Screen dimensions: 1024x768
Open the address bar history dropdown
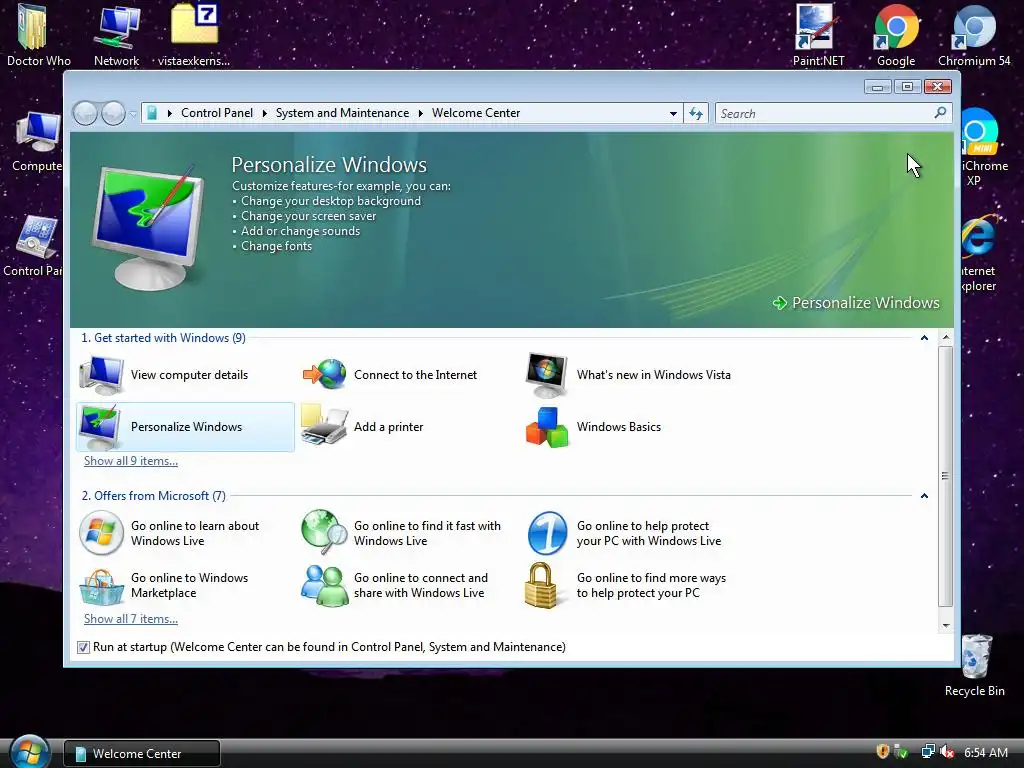click(673, 114)
